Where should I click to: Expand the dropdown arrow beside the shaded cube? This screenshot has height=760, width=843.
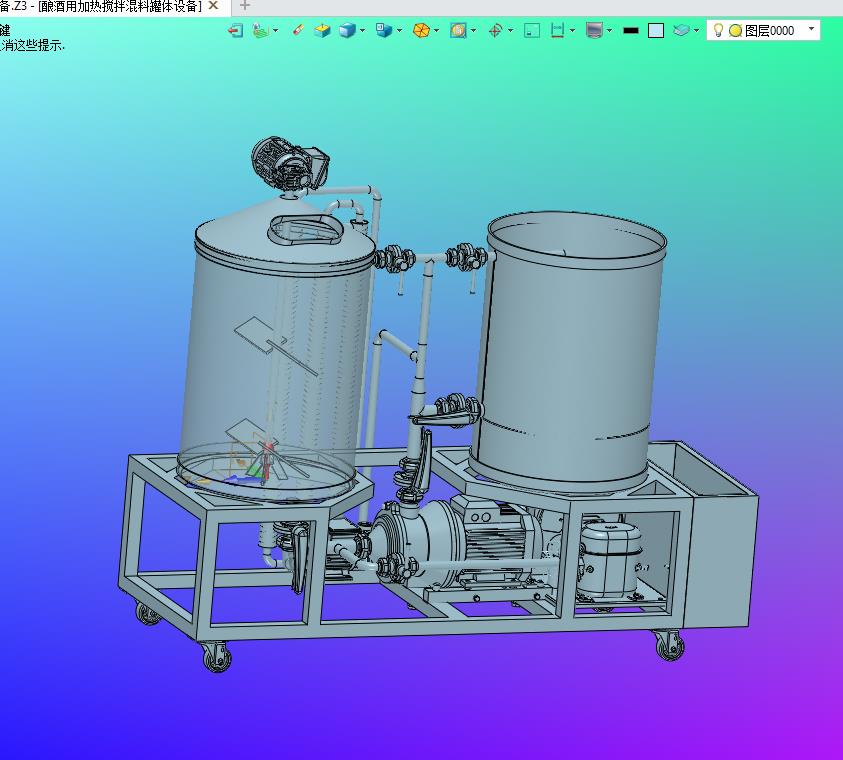point(362,30)
